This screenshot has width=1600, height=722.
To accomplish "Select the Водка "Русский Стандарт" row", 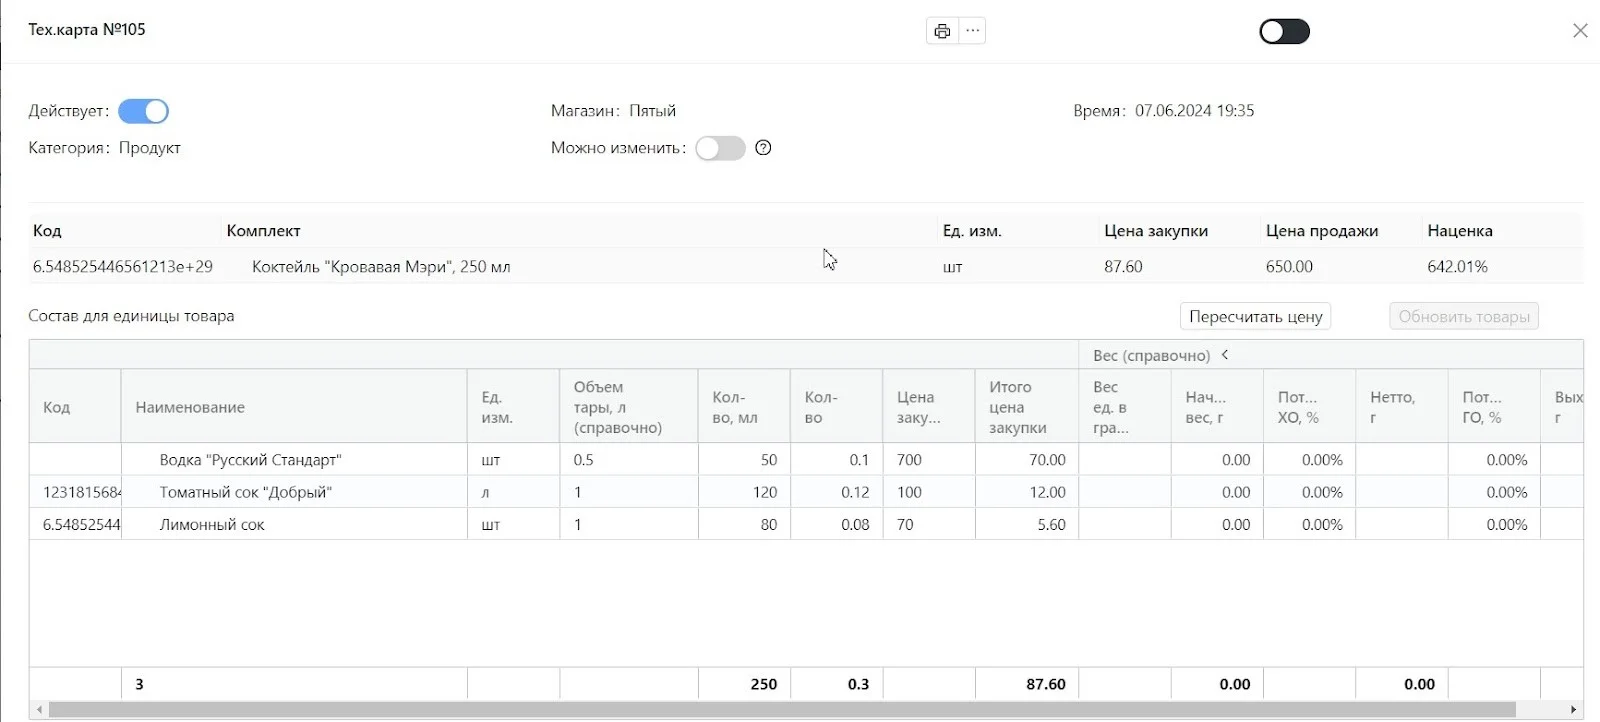I will tap(806, 460).
